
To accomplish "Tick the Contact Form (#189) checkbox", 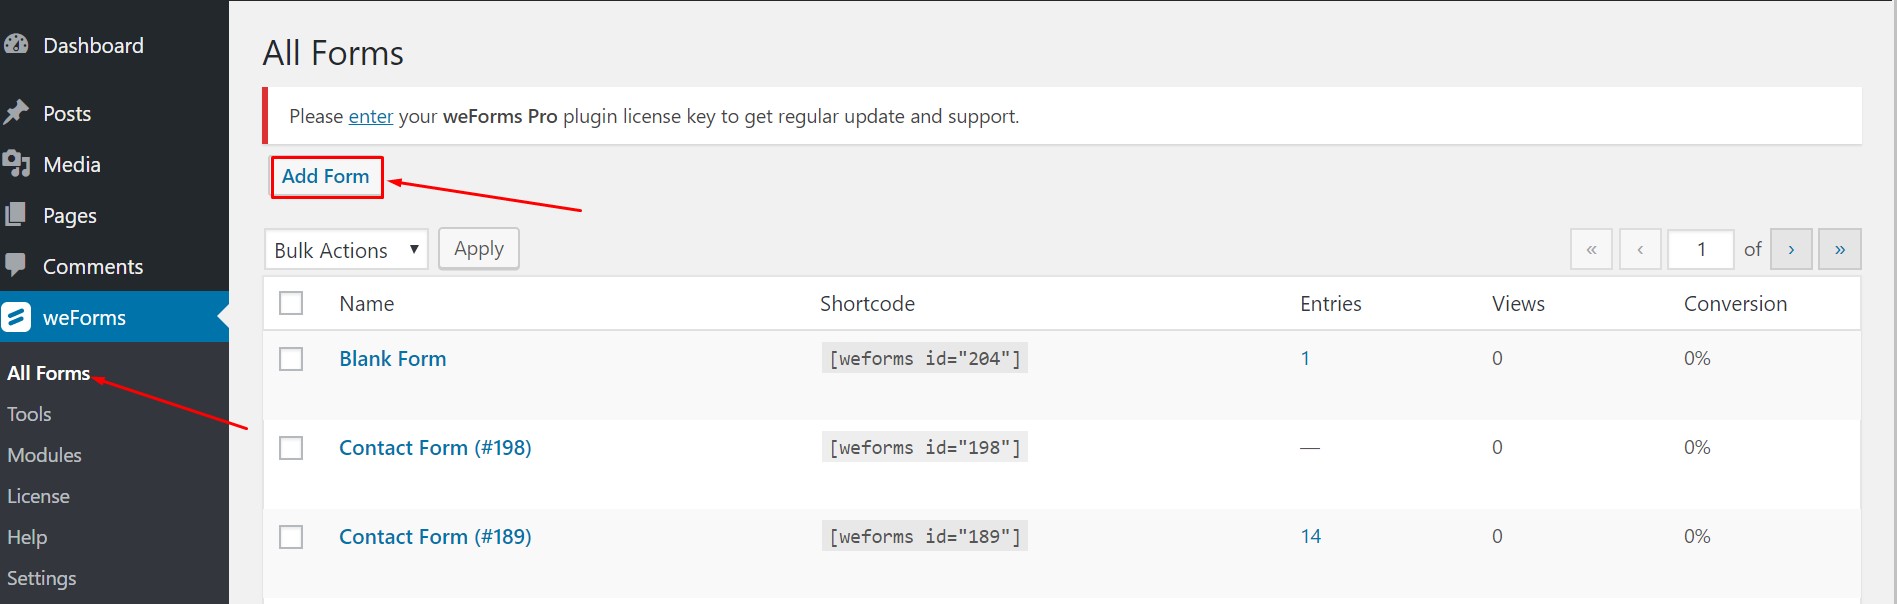I will pyautogui.click(x=291, y=536).
